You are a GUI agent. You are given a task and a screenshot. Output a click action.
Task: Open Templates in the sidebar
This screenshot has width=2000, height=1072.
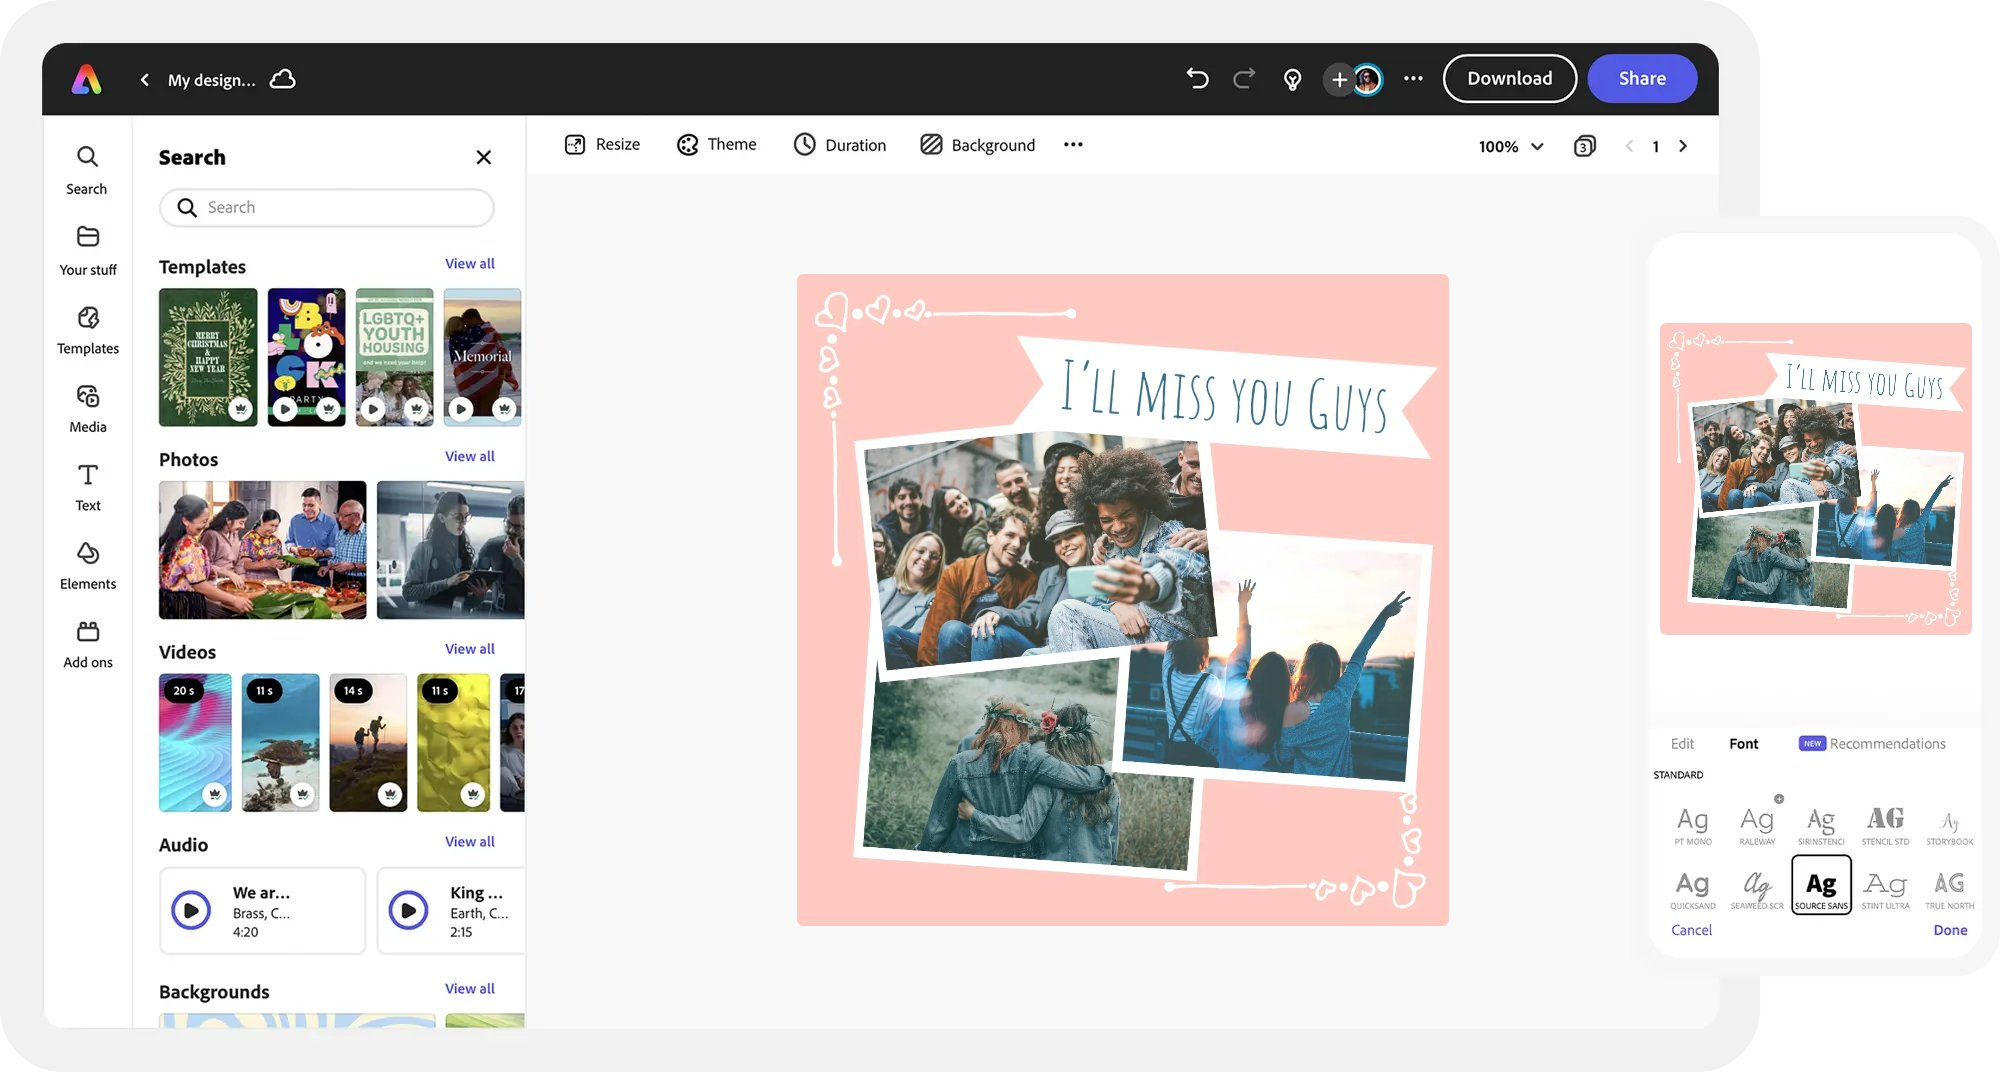[x=87, y=330]
